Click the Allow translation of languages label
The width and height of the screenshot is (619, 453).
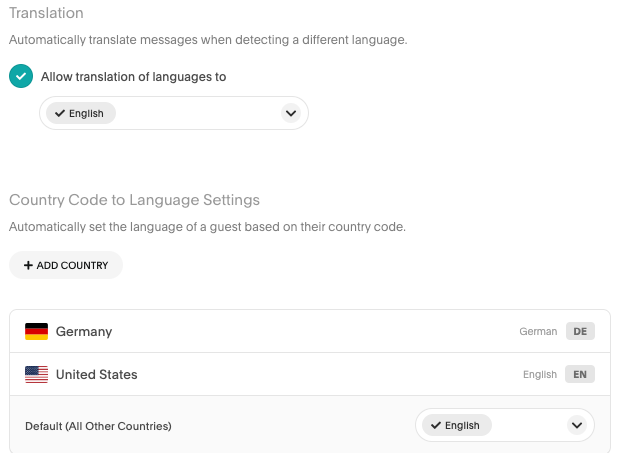pos(133,77)
